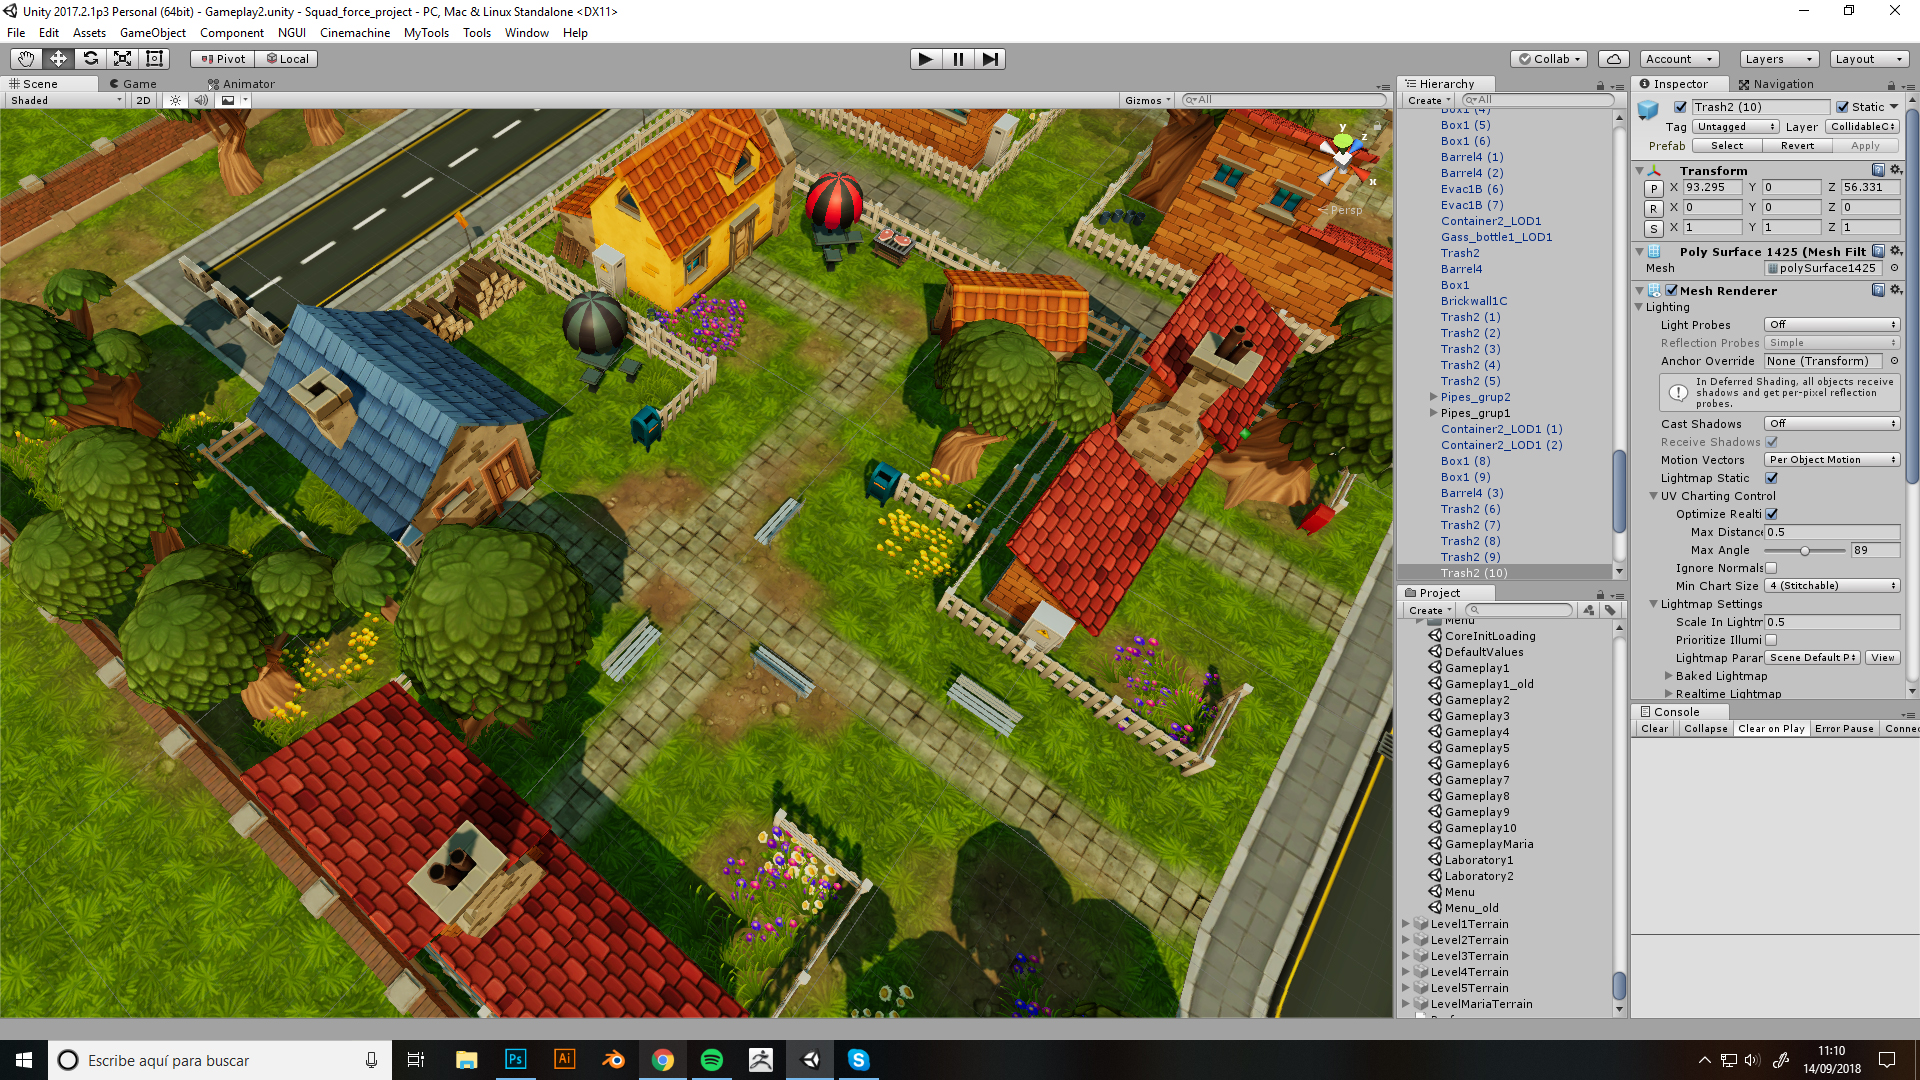
Task: Toggle Local/Global handle rotation
Action: [286, 59]
